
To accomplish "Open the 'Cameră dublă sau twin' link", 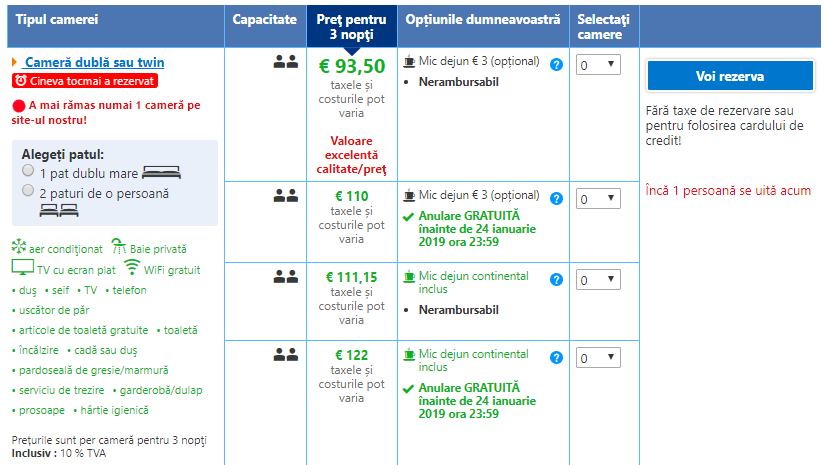I will coord(94,62).
